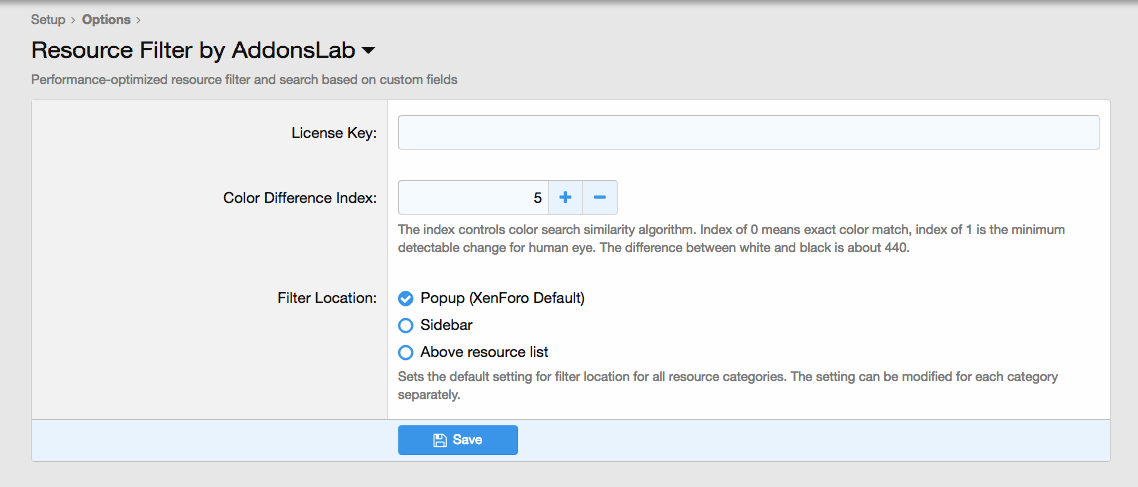Click the chevron separator after Setup breadcrumb

tap(73, 20)
